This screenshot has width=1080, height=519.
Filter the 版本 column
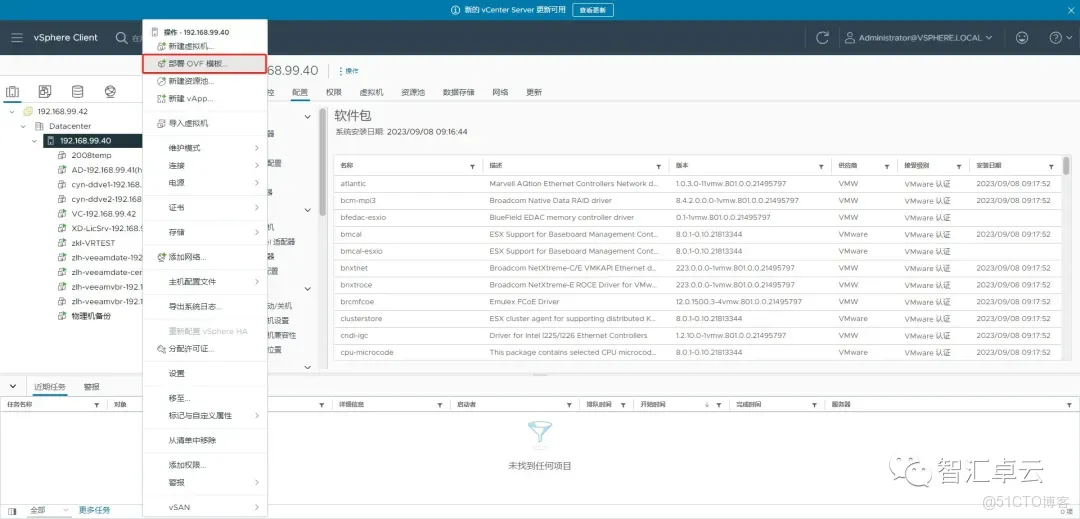[821, 167]
